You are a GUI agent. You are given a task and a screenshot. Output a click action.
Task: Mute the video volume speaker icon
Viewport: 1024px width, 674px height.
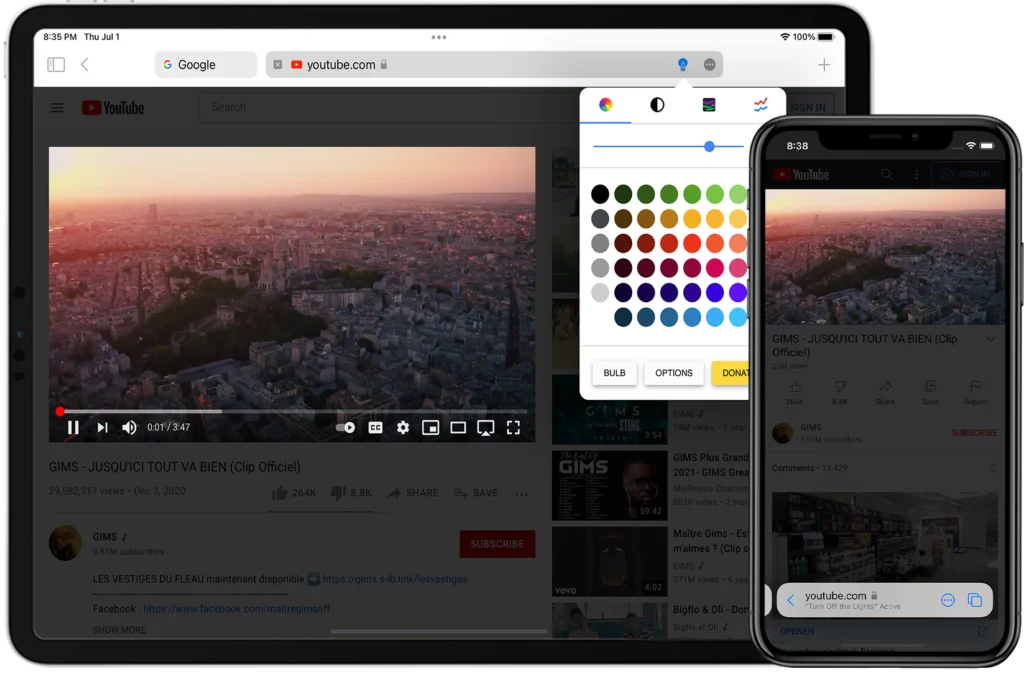(129, 428)
